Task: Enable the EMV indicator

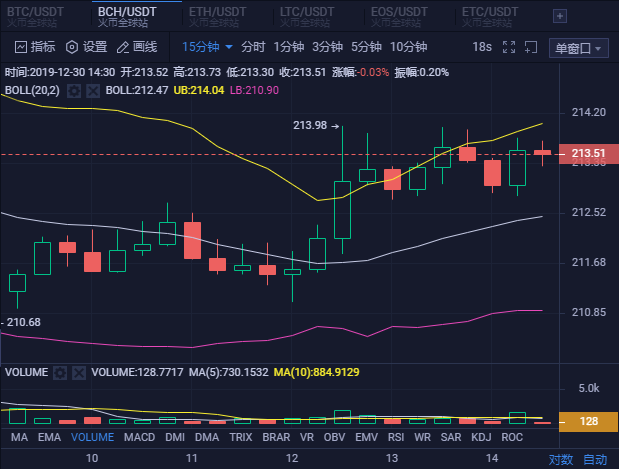Action: pos(366,437)
